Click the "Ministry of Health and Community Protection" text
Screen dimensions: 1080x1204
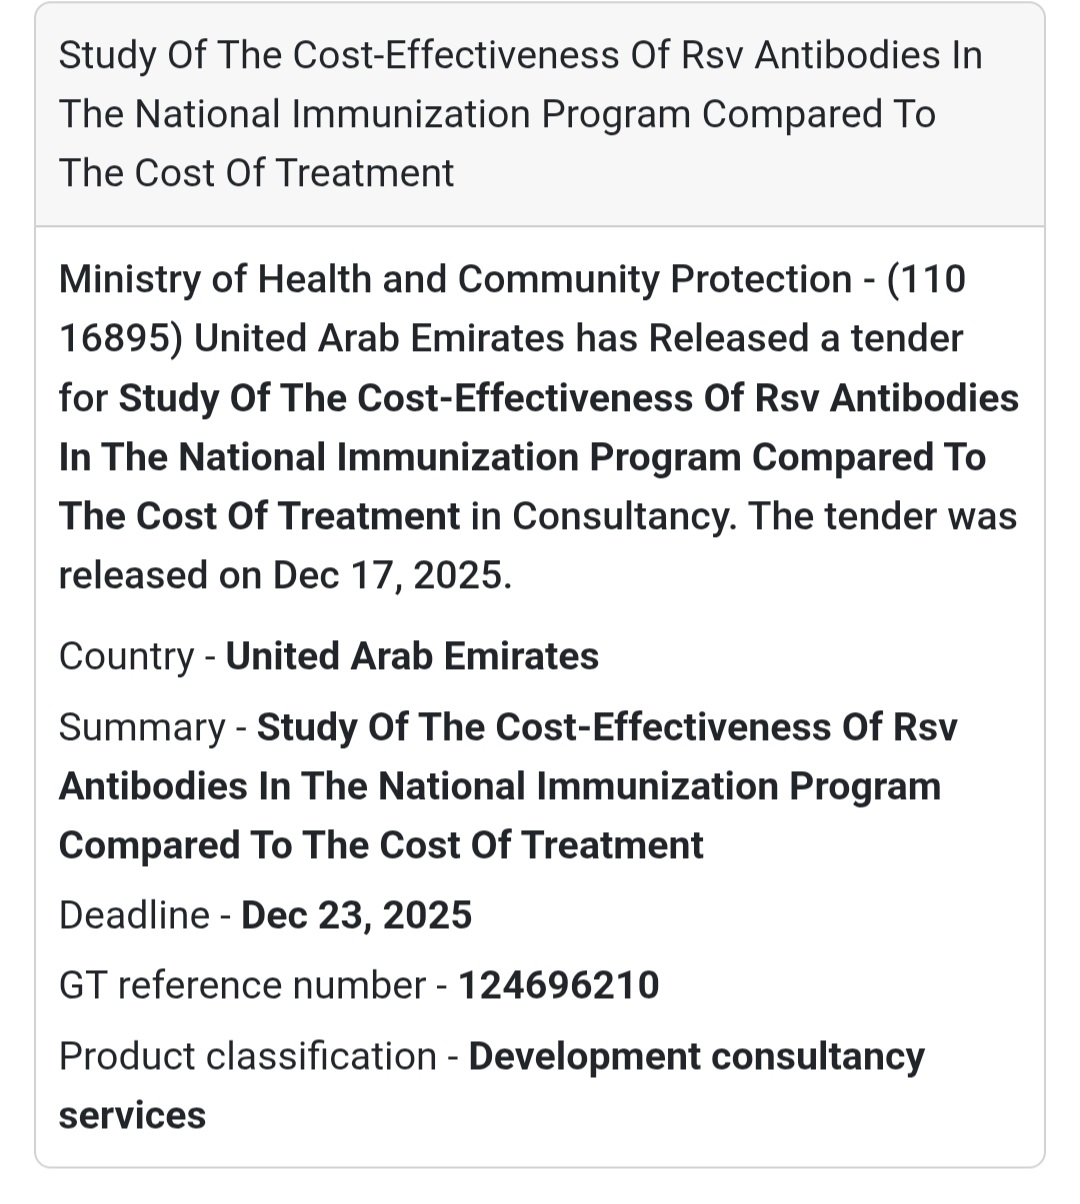[x=455, y=280]
